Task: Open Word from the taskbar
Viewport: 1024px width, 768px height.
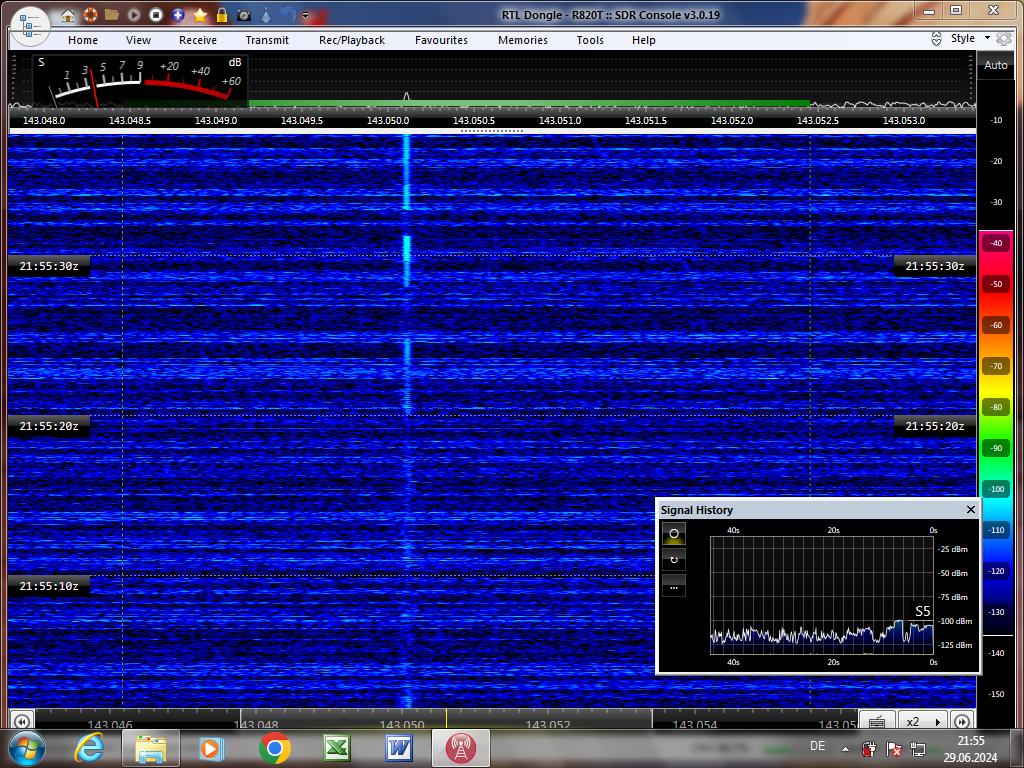Action: 398,748
